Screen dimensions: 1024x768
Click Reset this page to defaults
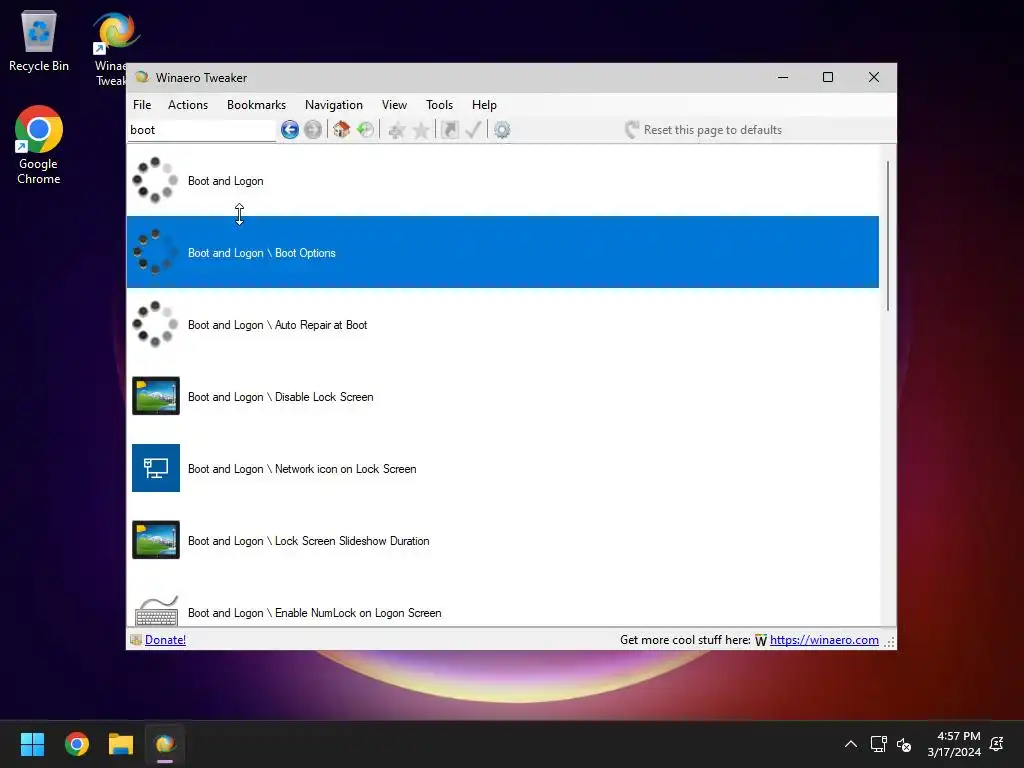tap(703, 130)
